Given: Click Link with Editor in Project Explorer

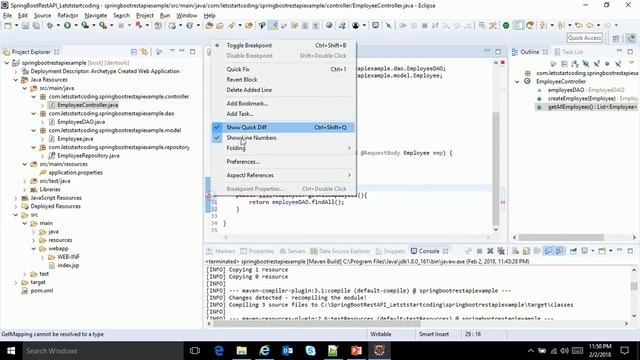Looking at the screenshot, I should pos(144,52).
